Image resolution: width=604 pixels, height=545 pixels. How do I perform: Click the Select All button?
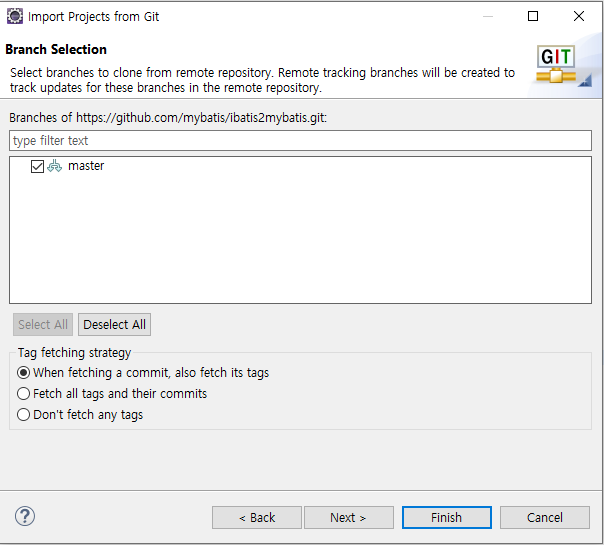click(x=43, y=324)
